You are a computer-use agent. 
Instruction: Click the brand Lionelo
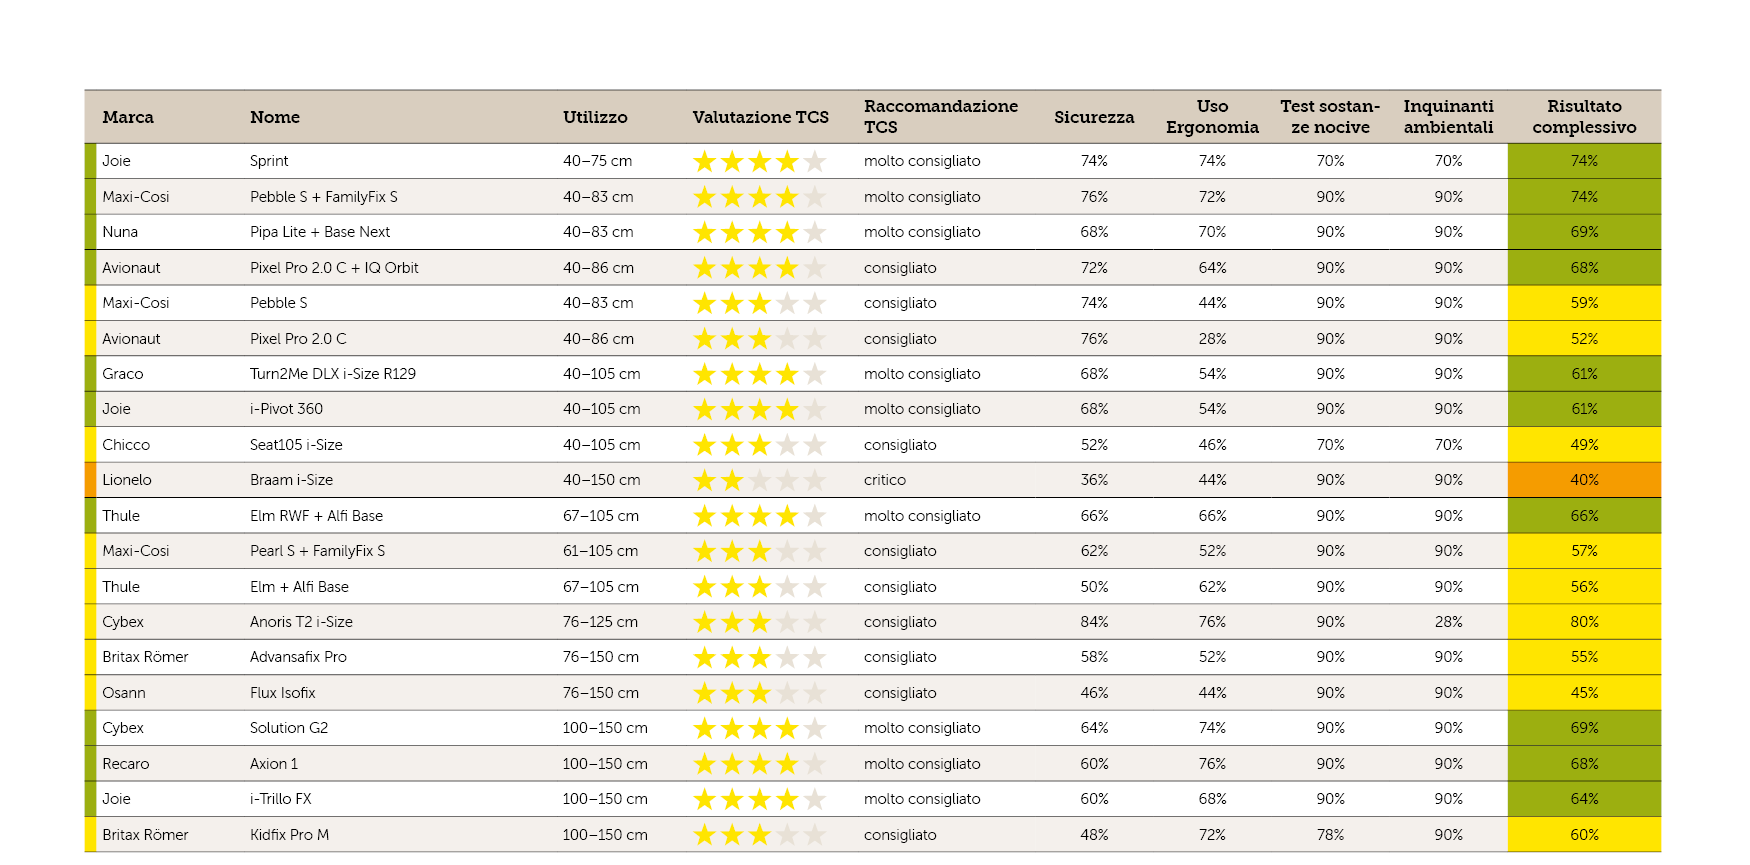(x=127, y=480)
